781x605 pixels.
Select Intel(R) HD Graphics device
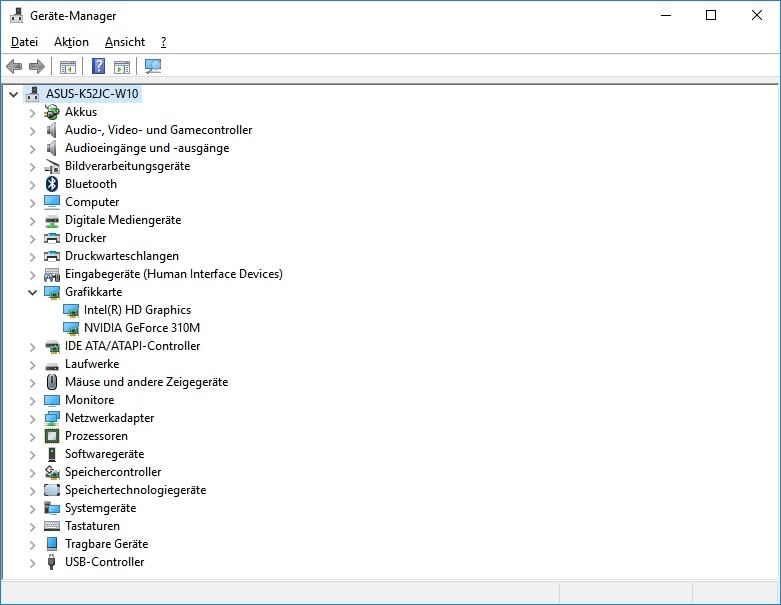coord(137,310)
